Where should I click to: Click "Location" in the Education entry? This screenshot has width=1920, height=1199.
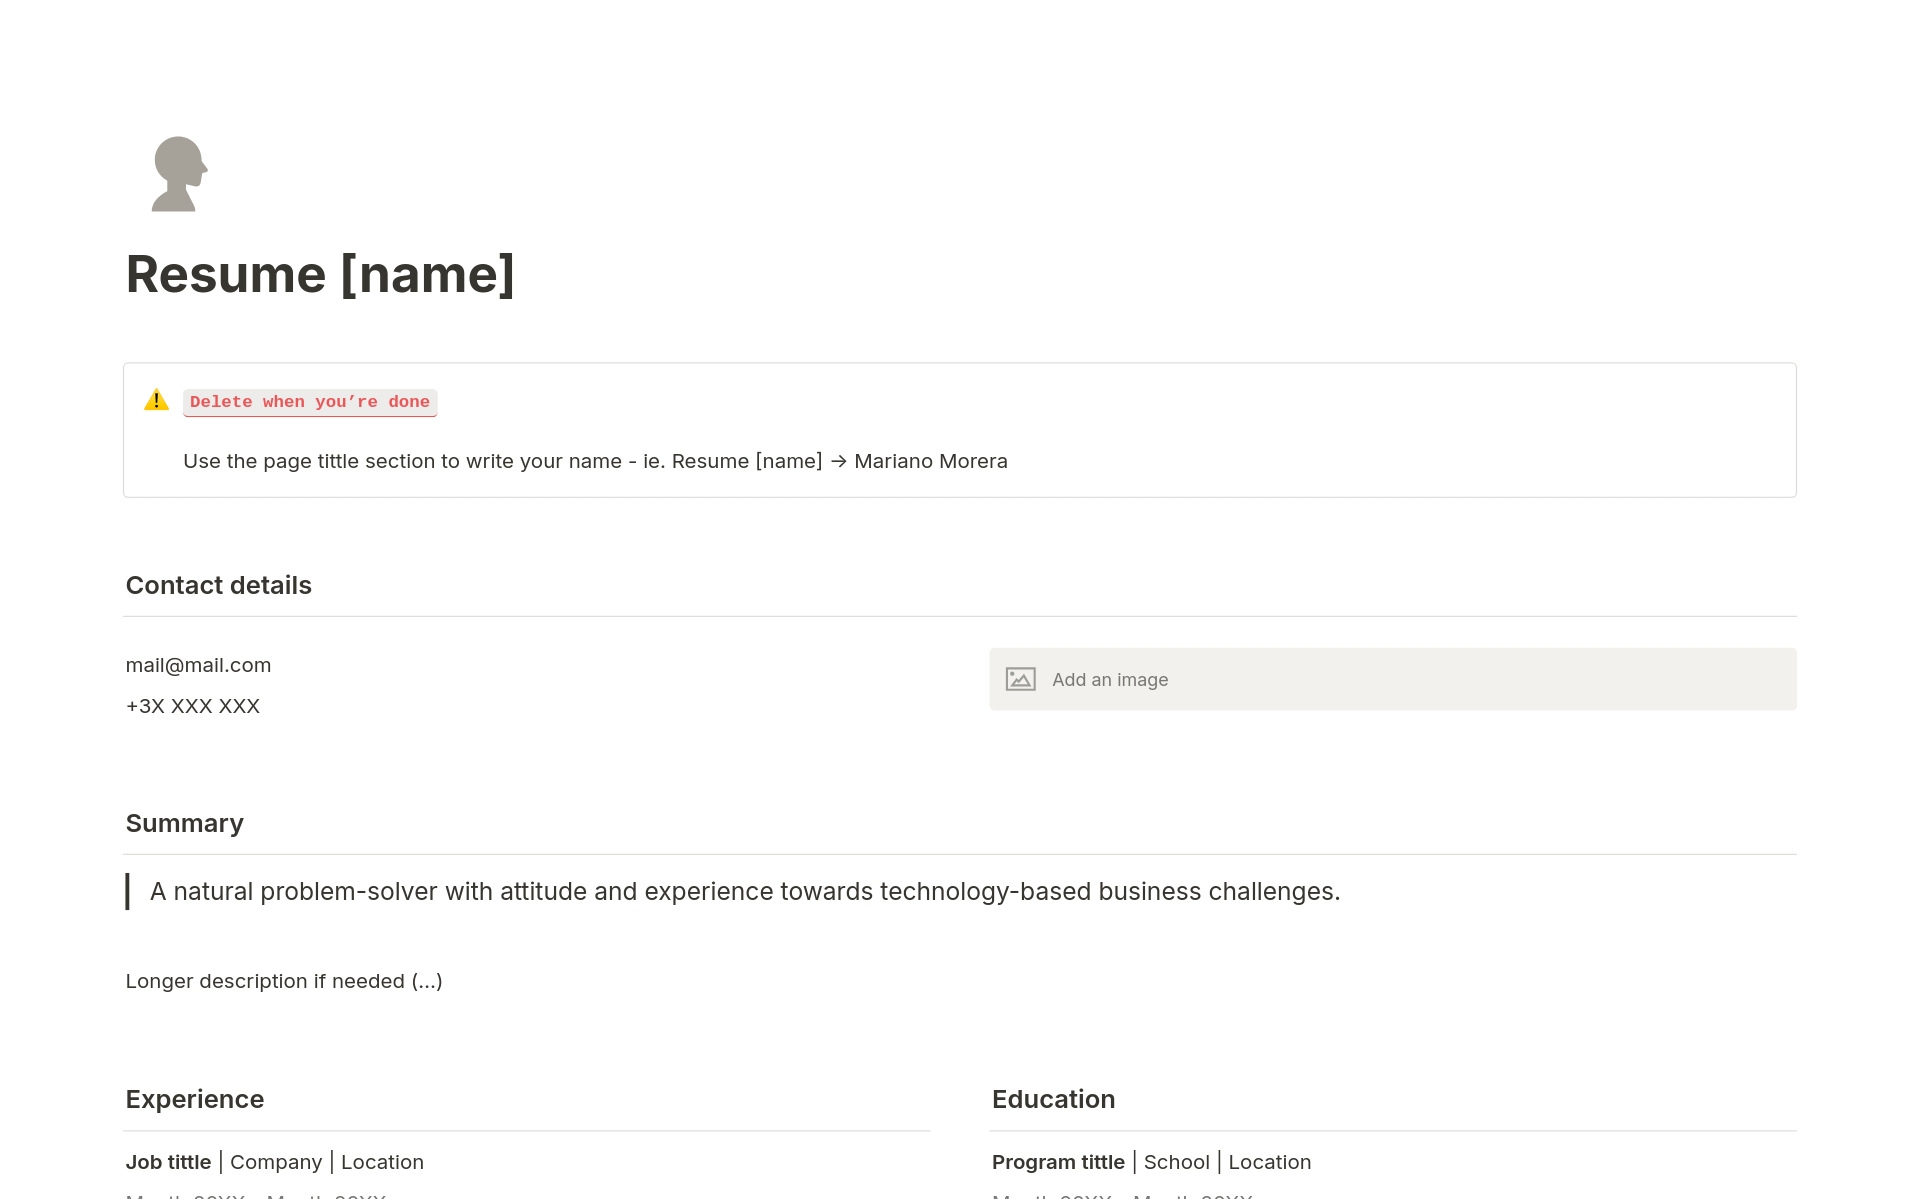click(x=1269, y=1162)
